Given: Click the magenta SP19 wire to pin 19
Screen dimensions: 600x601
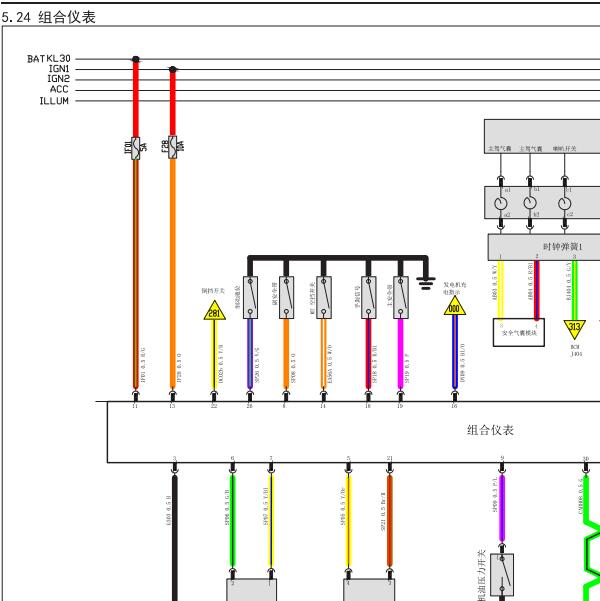Looking at the screenshot, I should point(401,354).
